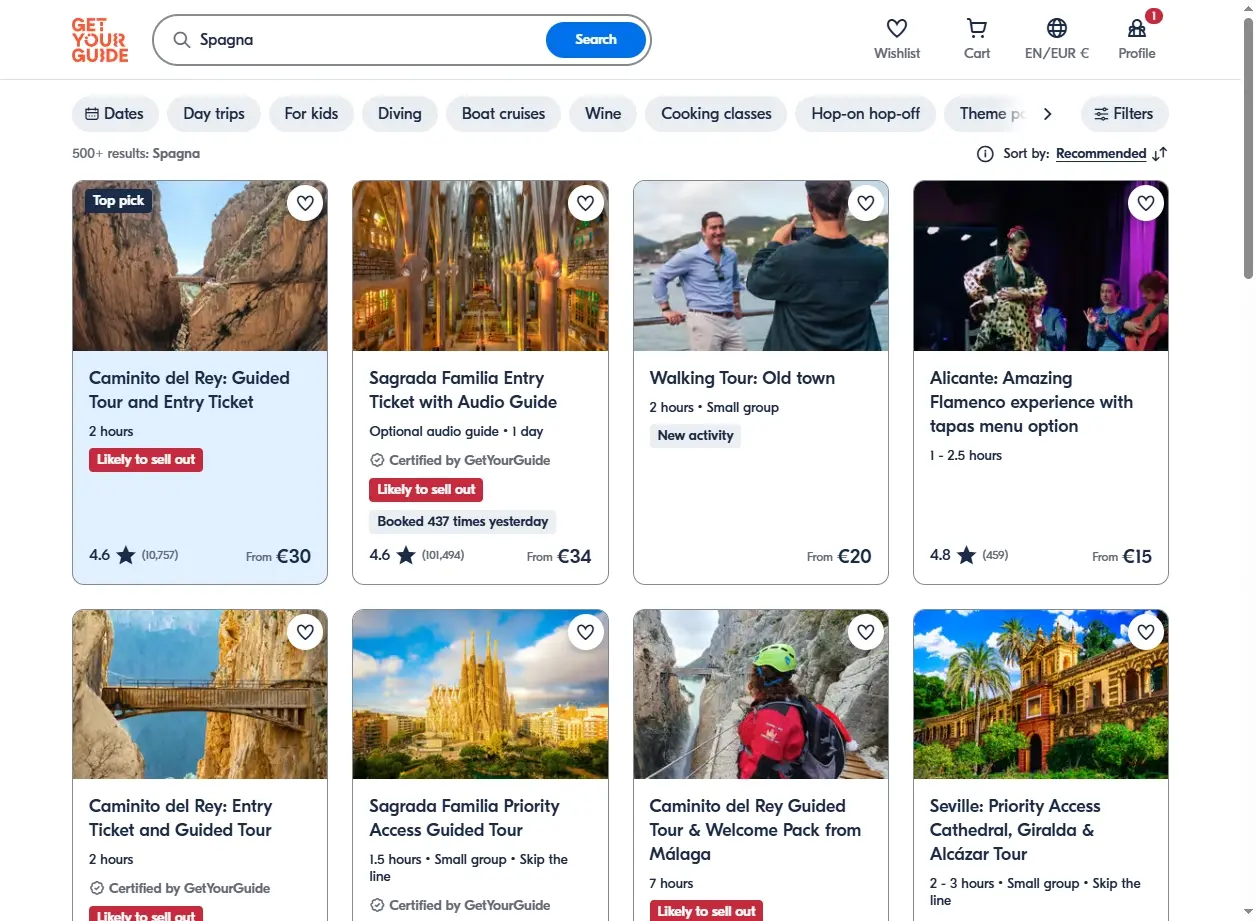Open the Sagrada Familia interior photo

pos(480,266)
